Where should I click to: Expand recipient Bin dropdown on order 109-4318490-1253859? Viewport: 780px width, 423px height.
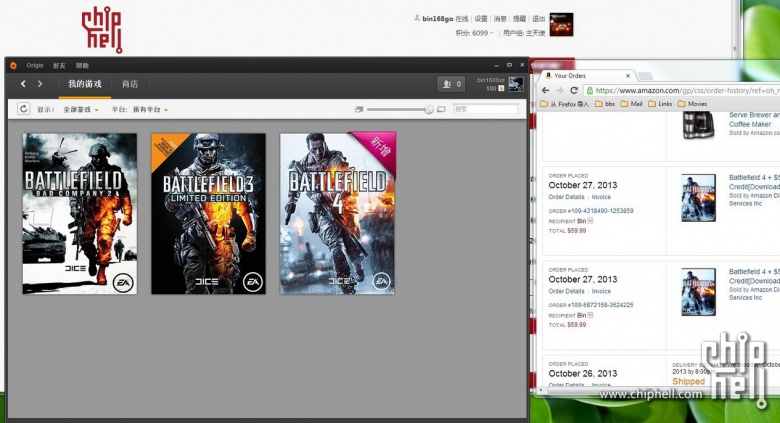(x=590, y=220)
